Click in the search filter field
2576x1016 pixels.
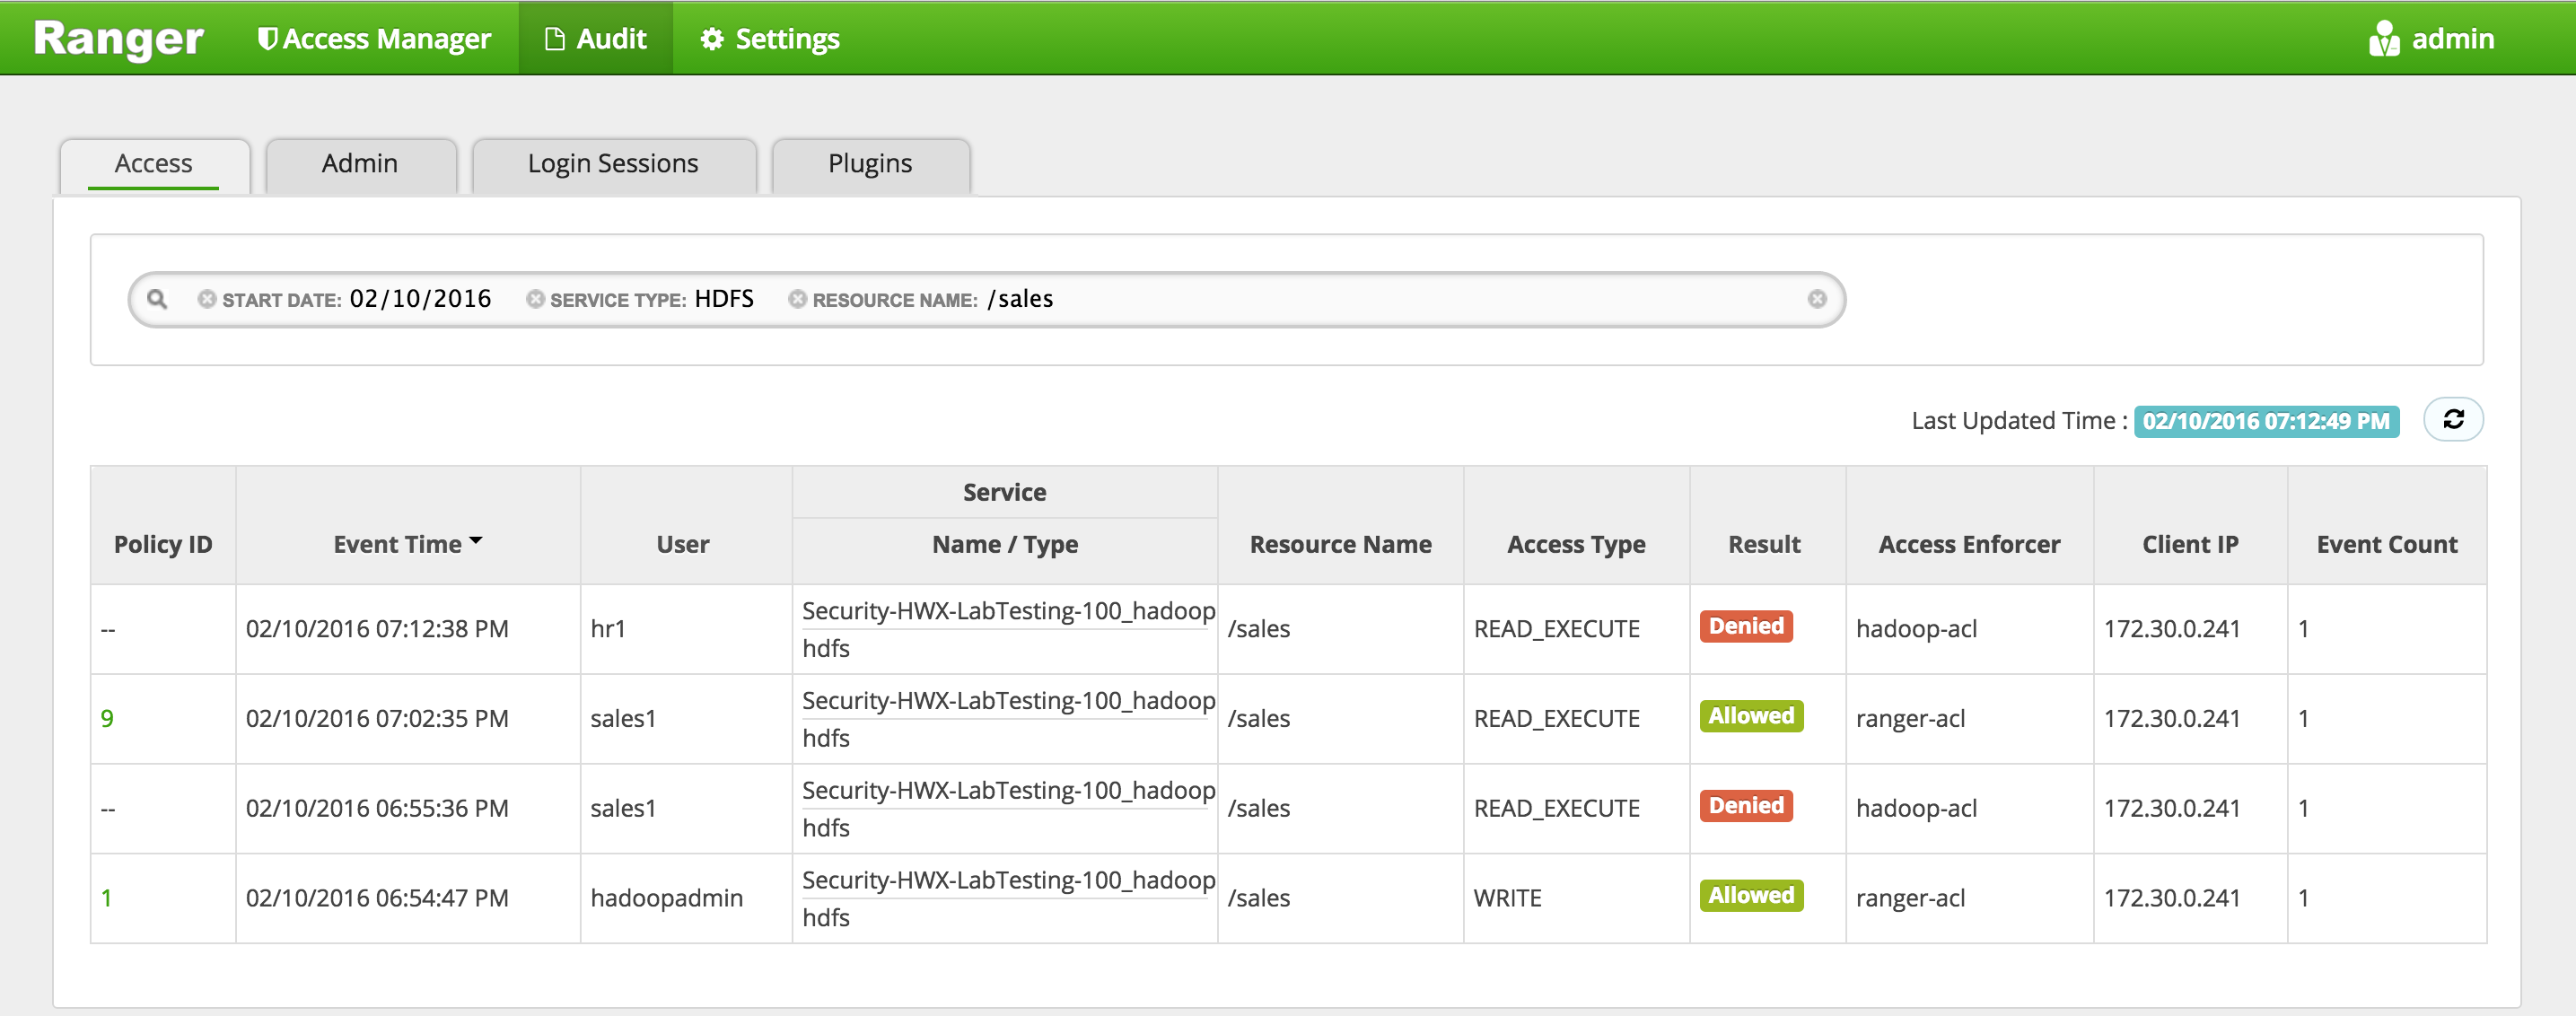1400,299
